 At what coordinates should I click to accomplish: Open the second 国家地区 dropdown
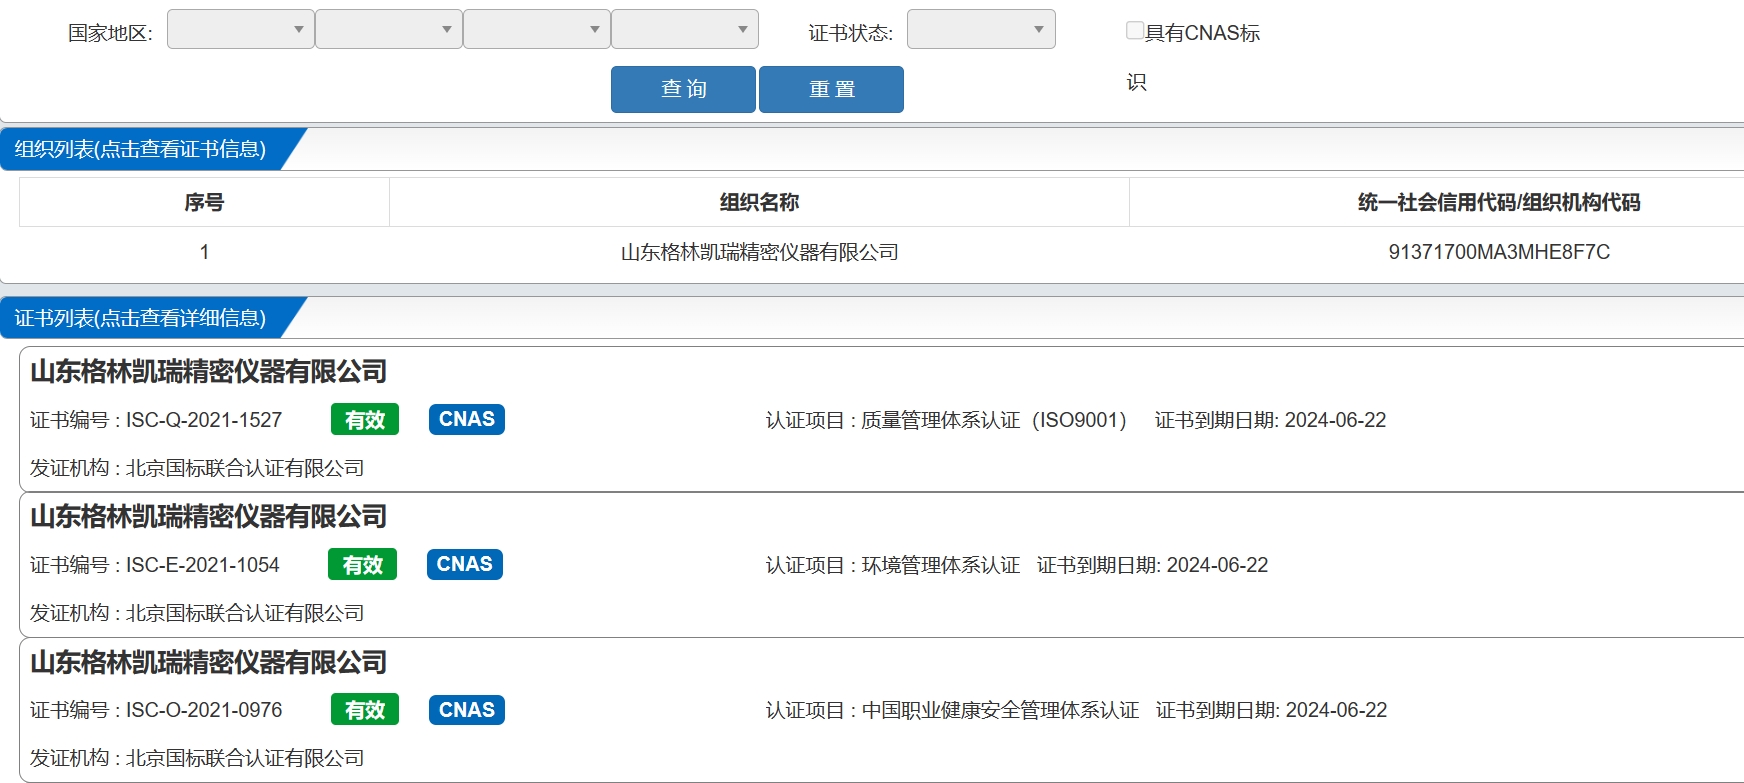pyautogui.click(x=389, y=29)
